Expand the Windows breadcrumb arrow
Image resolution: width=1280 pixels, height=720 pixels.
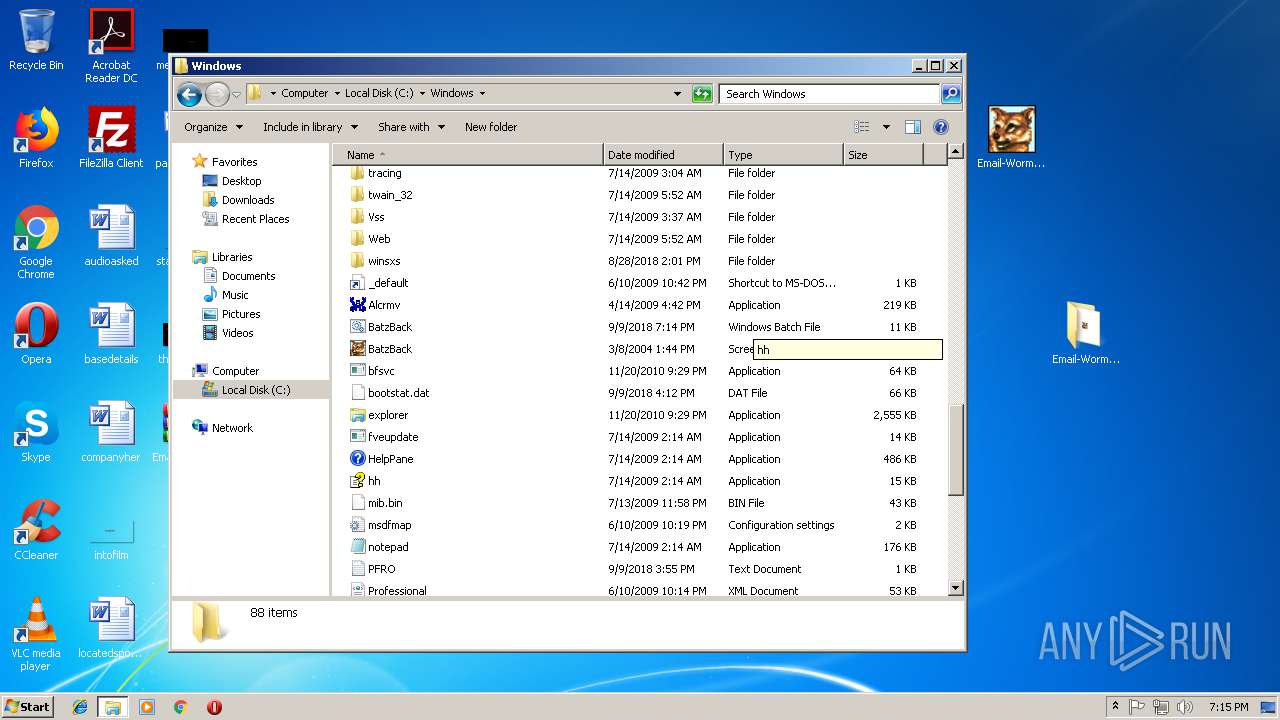pyautogui.click(x=482, y=94)
